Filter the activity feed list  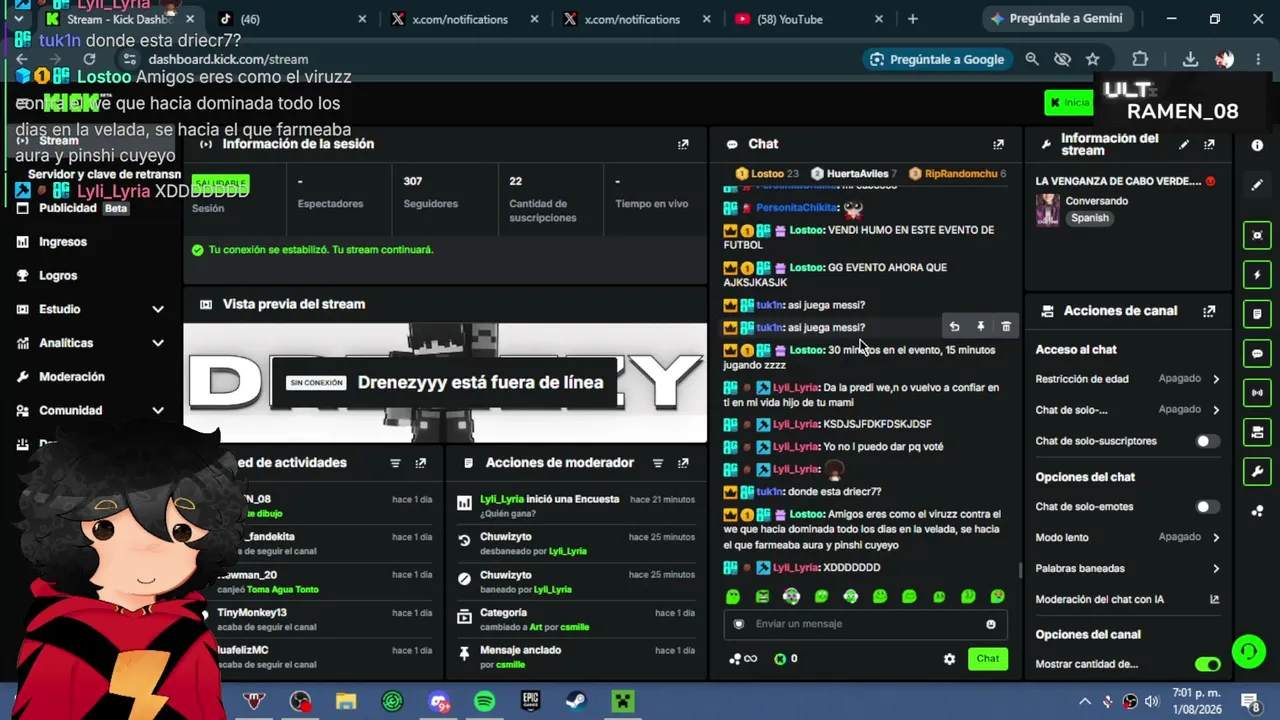[395, 463]
